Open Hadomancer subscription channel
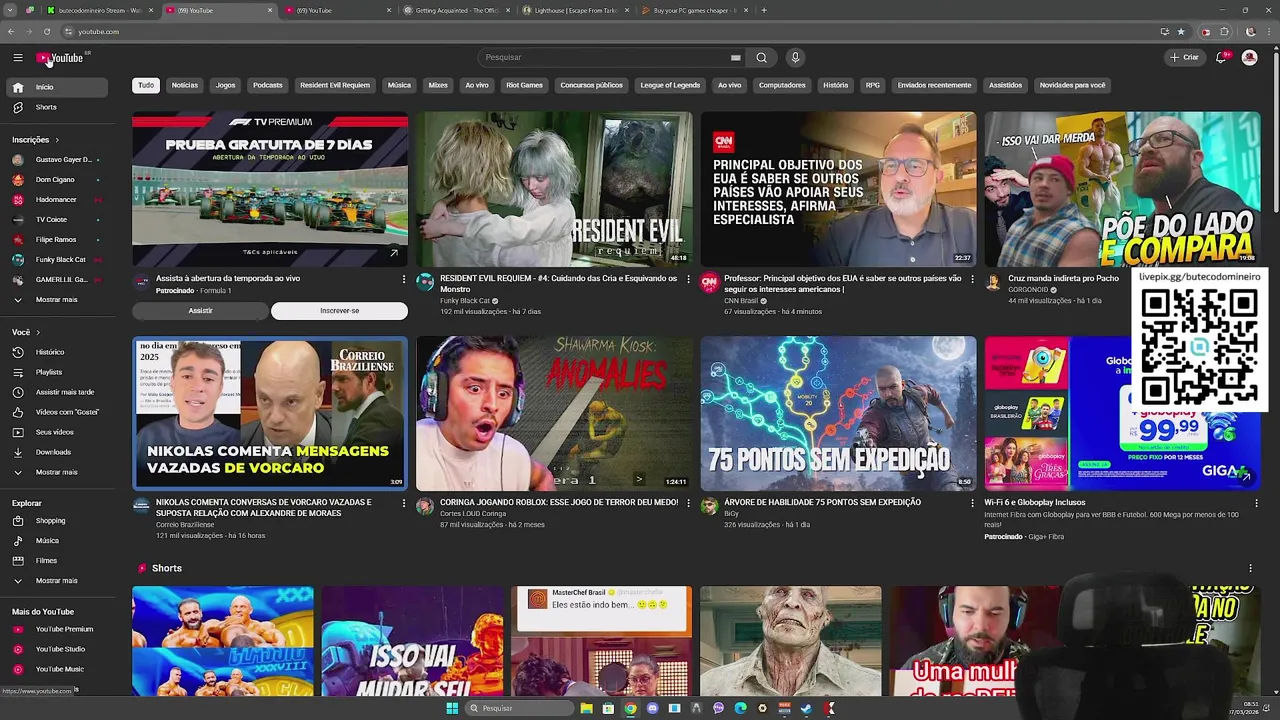The width and height of the screenshot is (1280, 720). point(56,200)
